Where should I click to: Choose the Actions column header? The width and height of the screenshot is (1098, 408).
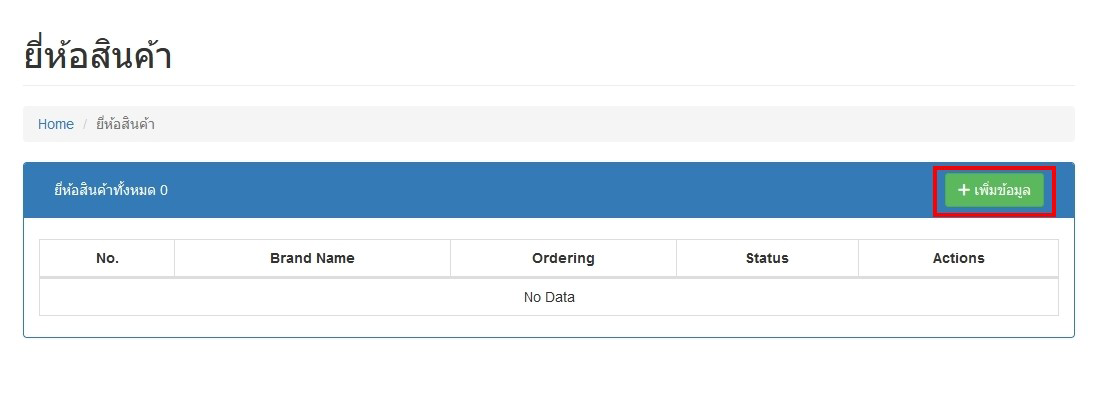(958, 258)
